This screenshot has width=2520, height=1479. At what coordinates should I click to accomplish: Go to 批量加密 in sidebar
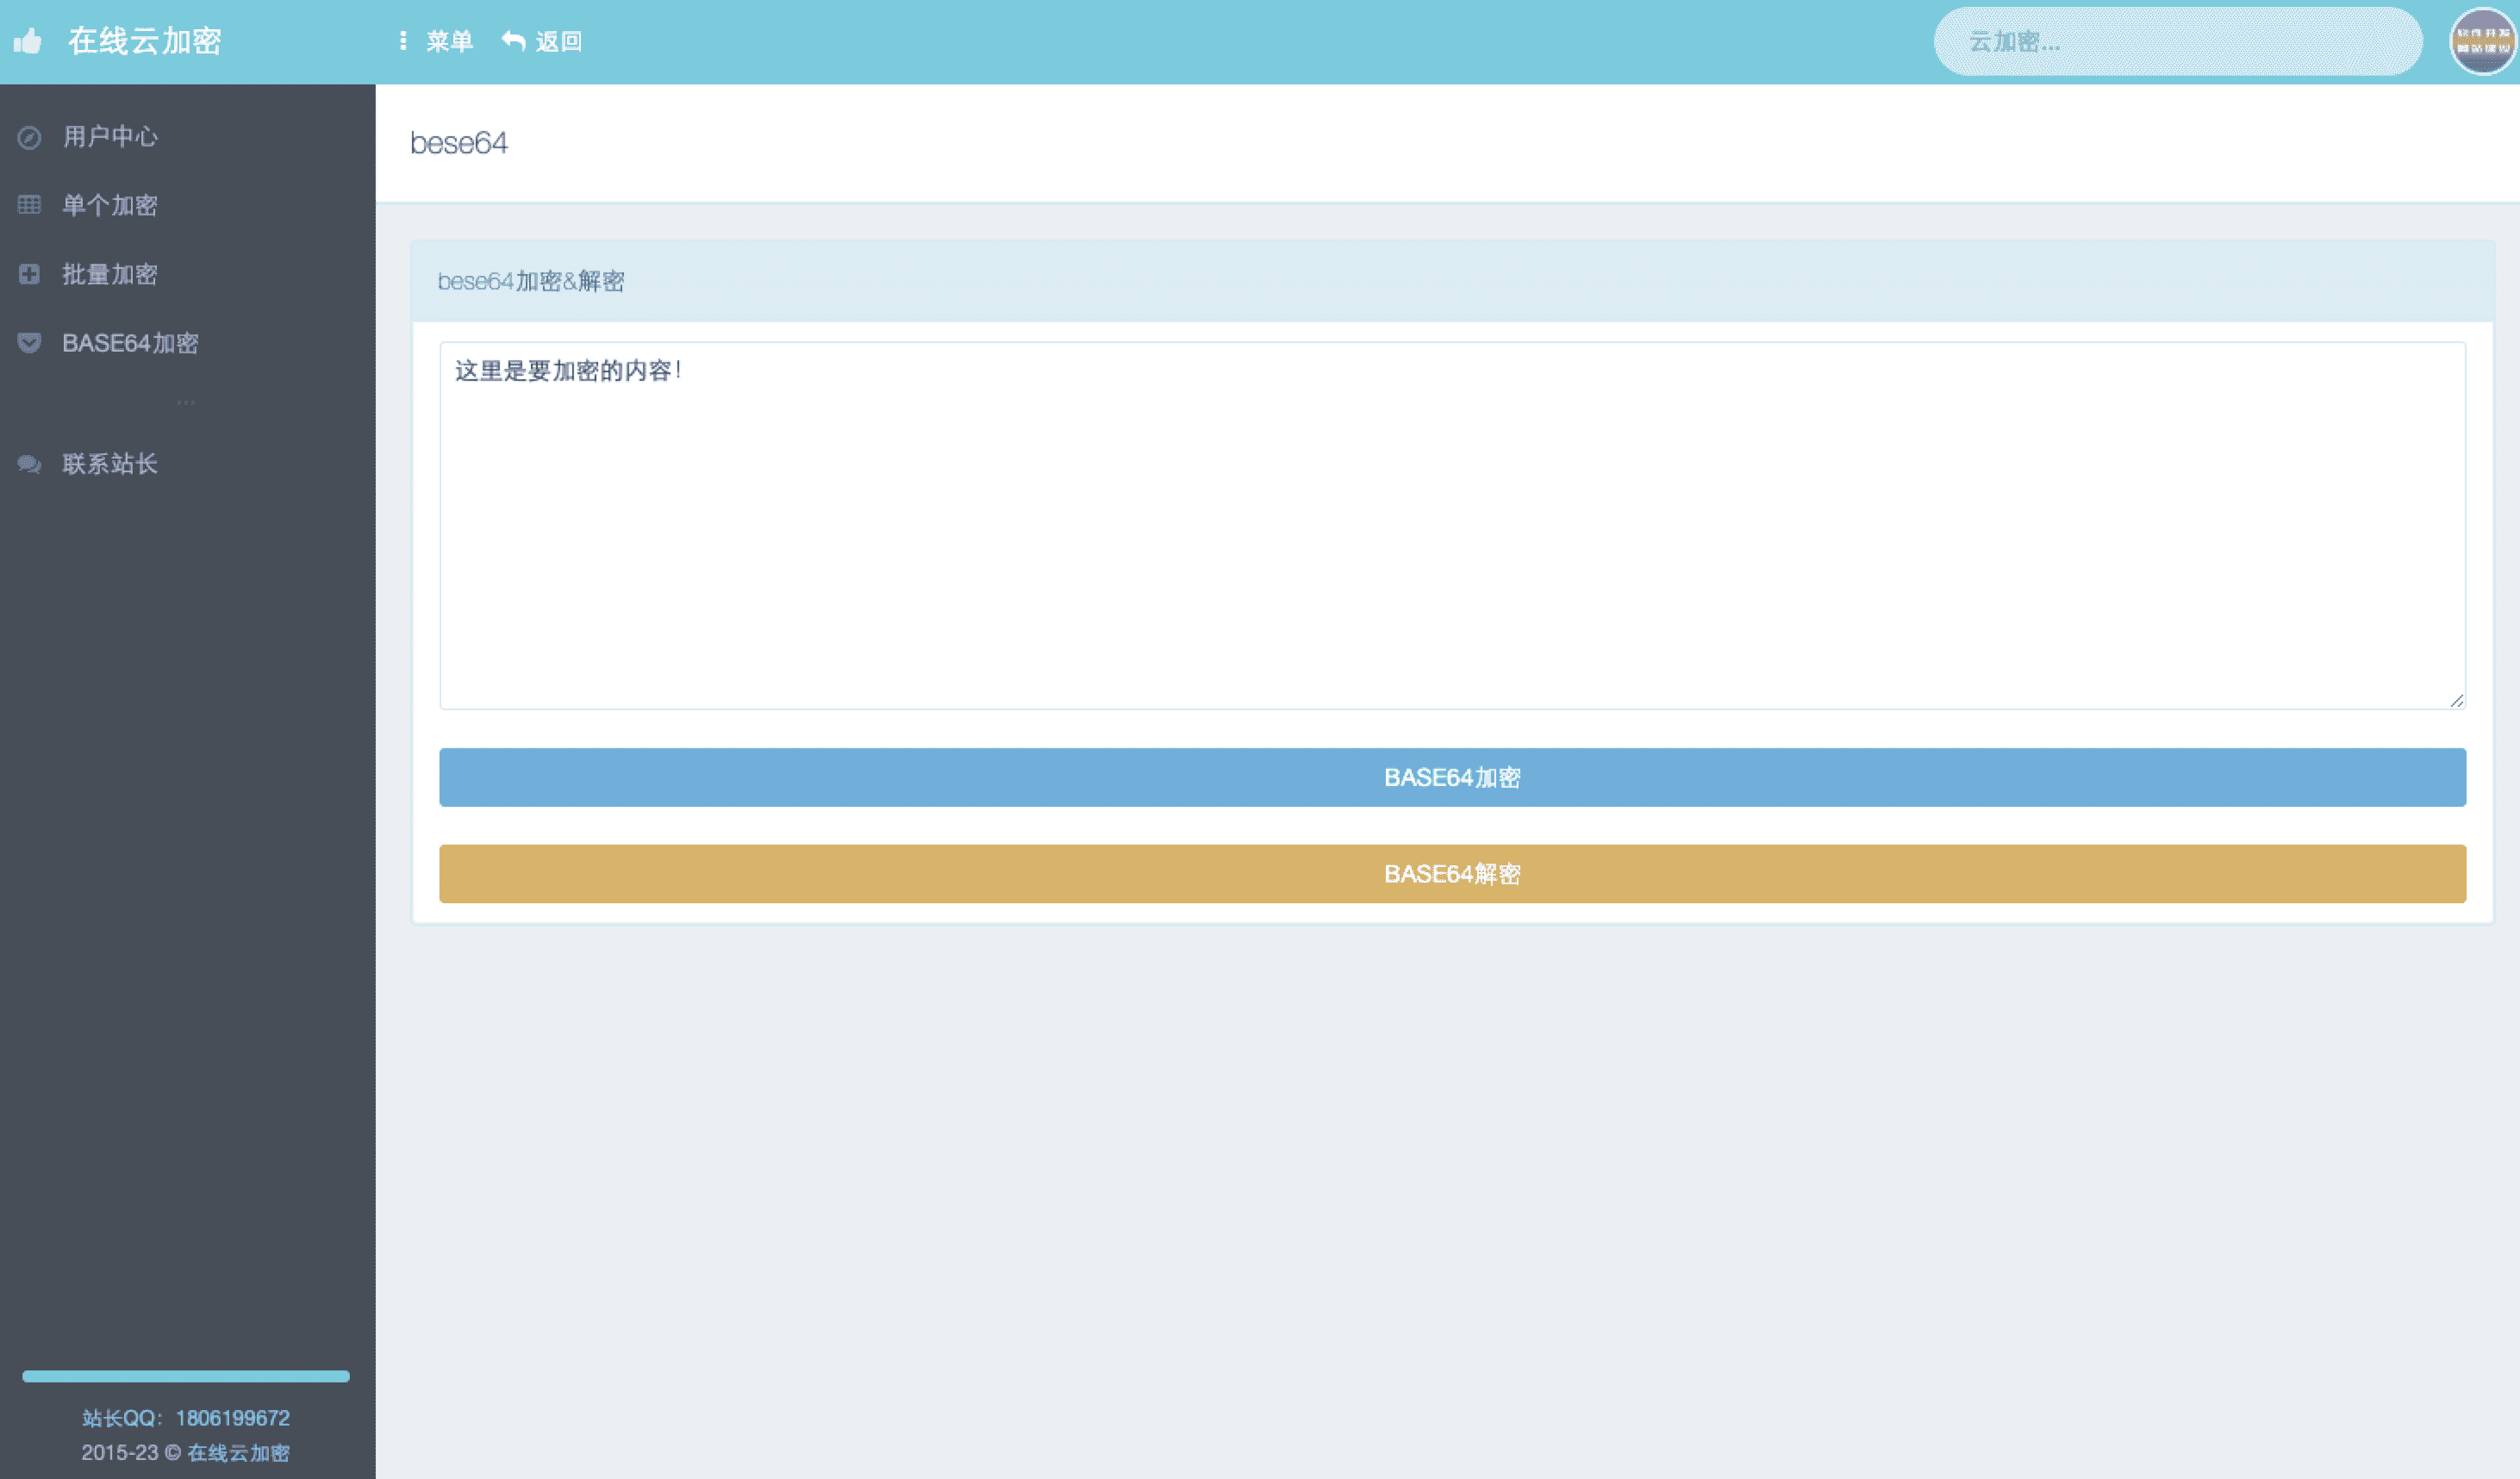point(110,274)
